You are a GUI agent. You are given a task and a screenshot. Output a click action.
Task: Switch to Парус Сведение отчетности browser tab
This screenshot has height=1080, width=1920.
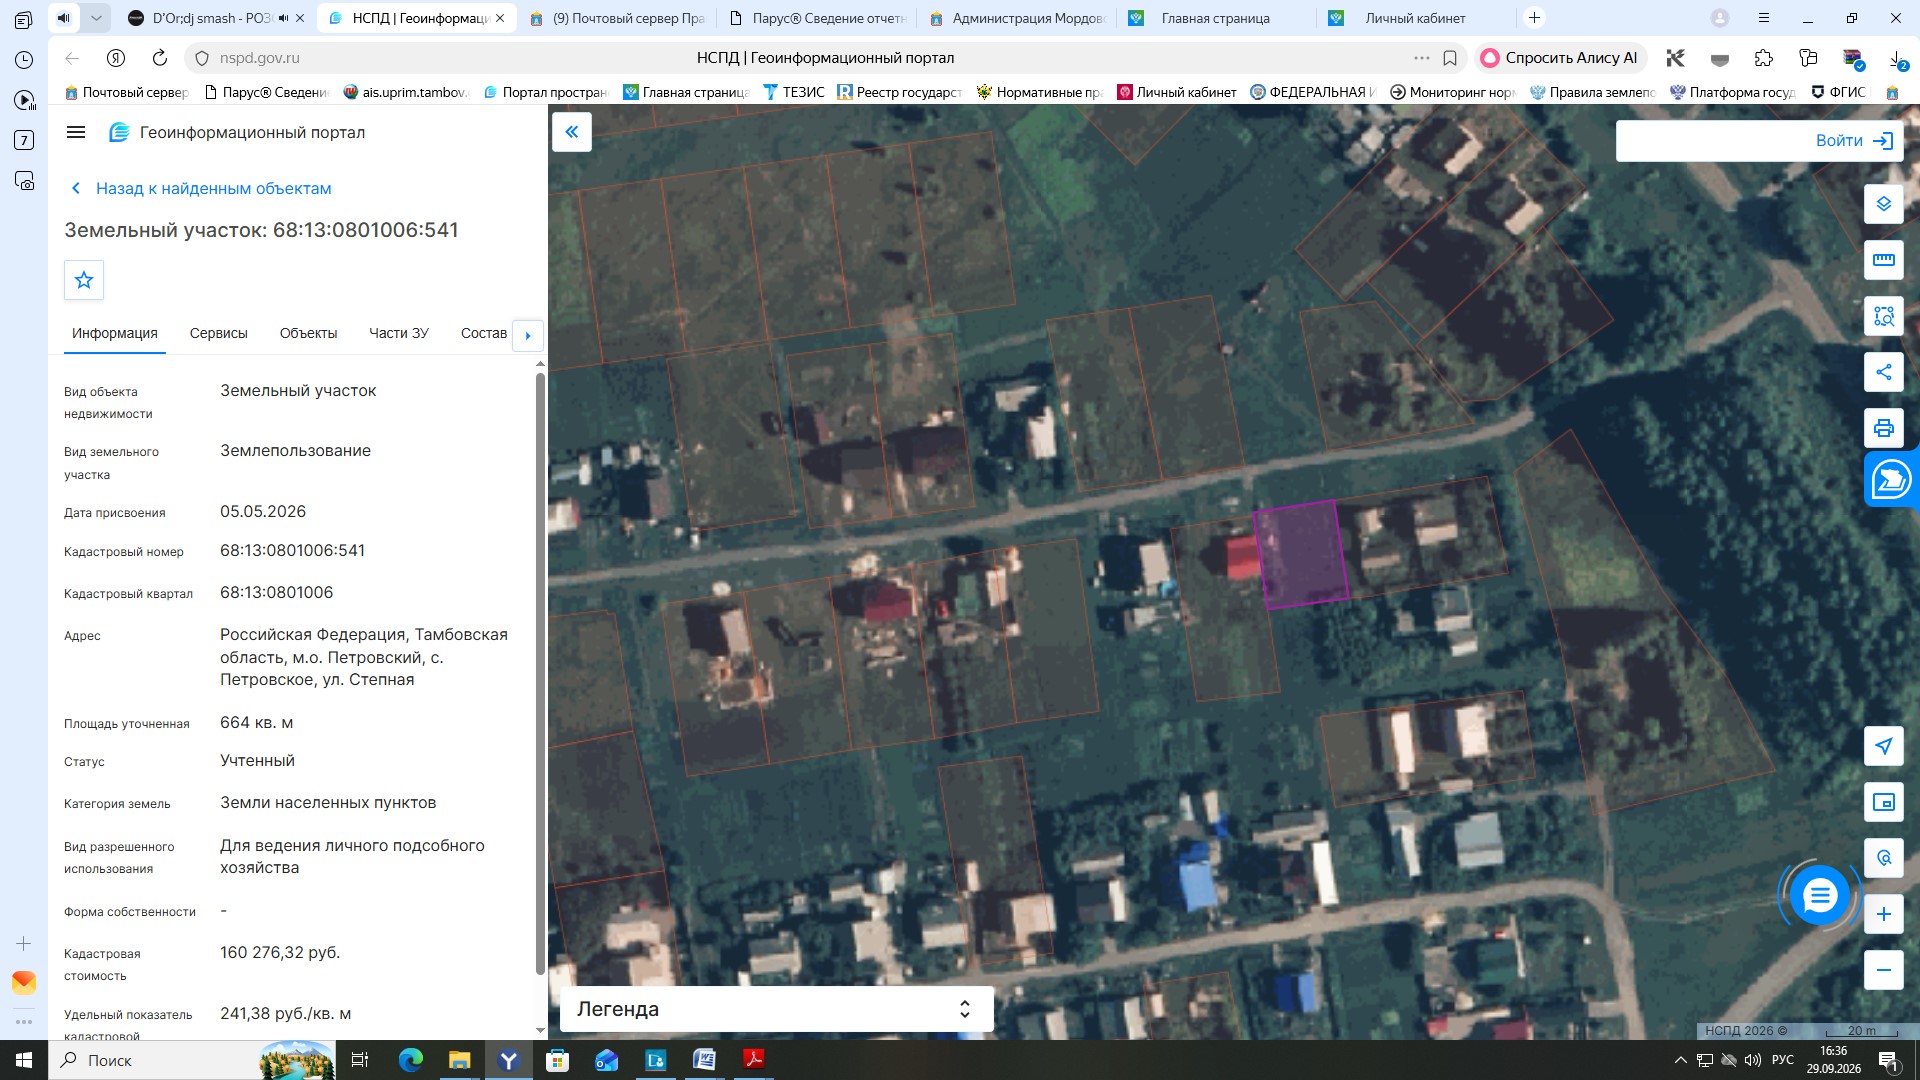818,18
